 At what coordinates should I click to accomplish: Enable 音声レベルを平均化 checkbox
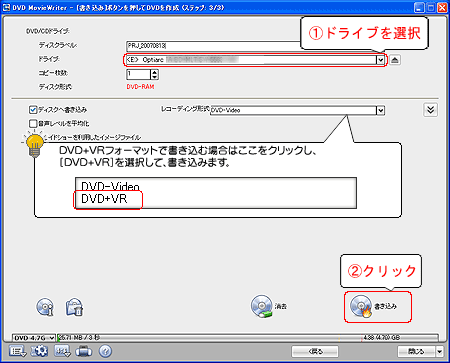click(x=33, y=124)
